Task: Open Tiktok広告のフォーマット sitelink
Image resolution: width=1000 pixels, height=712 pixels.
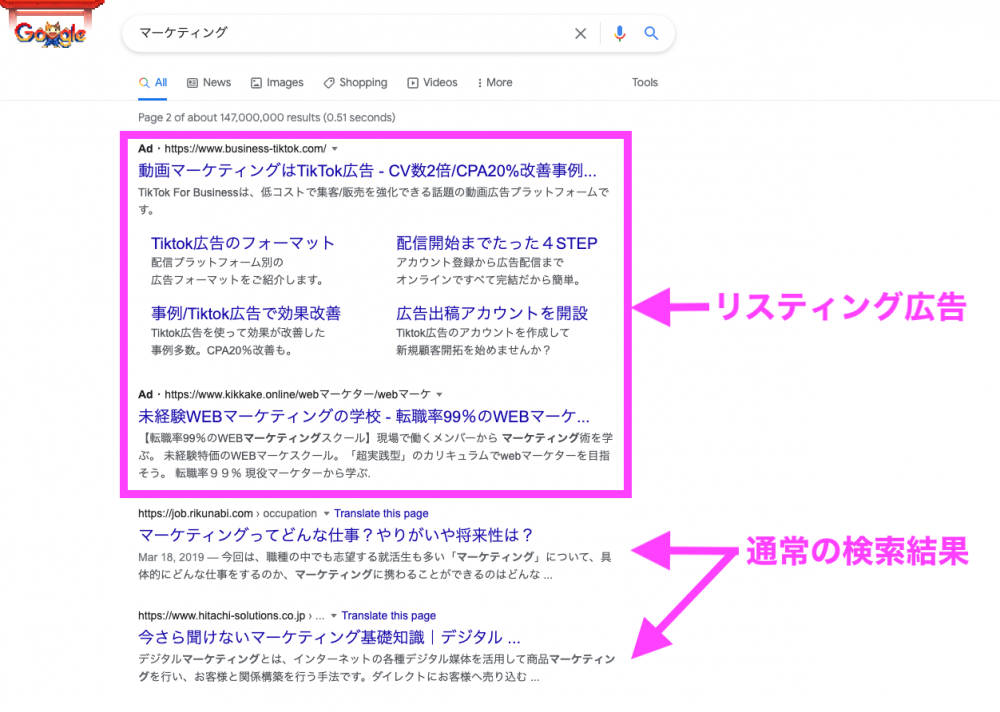Action: pos(242,243)
